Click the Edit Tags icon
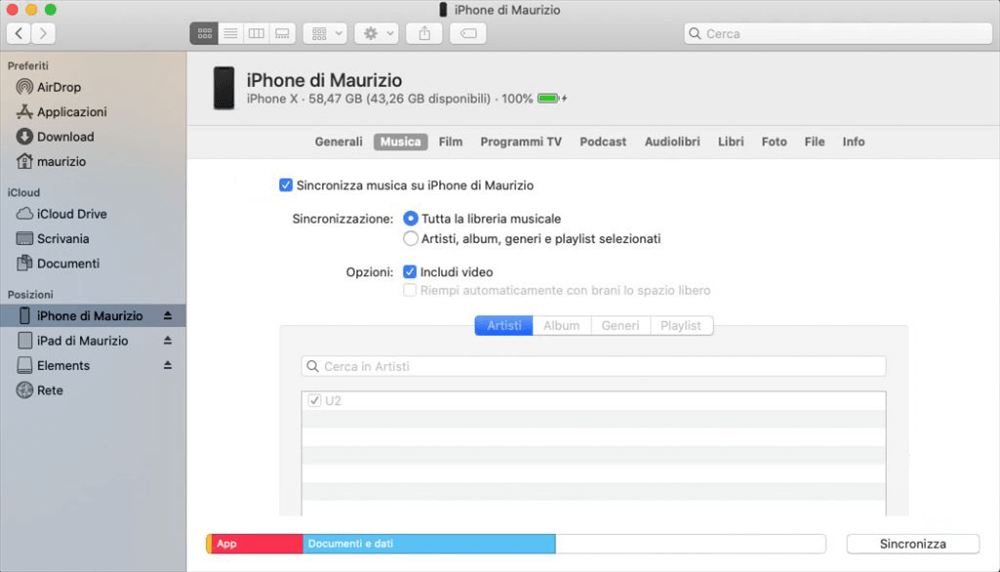The image size is (1000, 572). (x=468, y=33)
